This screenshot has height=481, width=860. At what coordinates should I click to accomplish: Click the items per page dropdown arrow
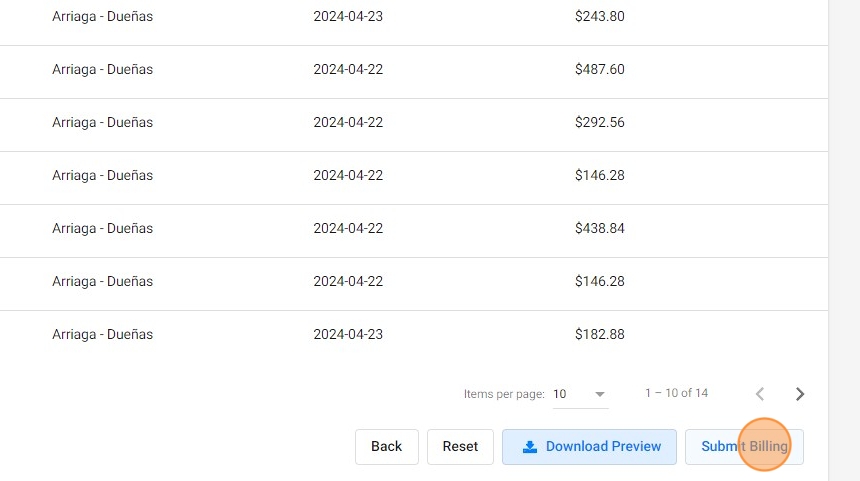600,394
